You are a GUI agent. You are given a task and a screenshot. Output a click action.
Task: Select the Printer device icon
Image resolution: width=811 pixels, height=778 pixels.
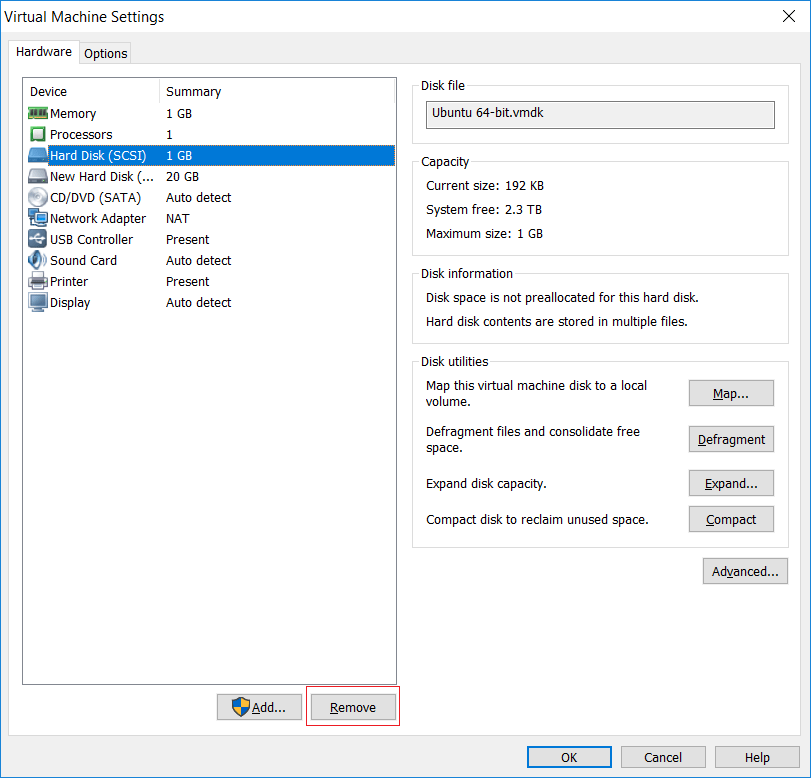coord(38,281)
